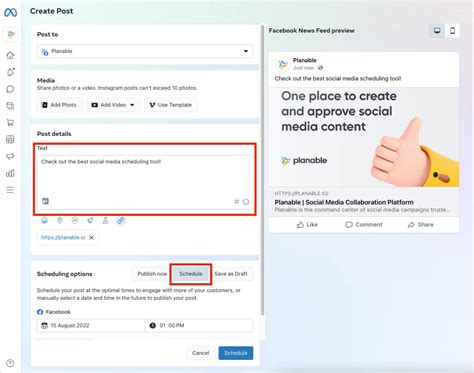This screenshot has height=373, width=474.
Task: Click the Planable avatar in preview
Action: tap(283, 64)
